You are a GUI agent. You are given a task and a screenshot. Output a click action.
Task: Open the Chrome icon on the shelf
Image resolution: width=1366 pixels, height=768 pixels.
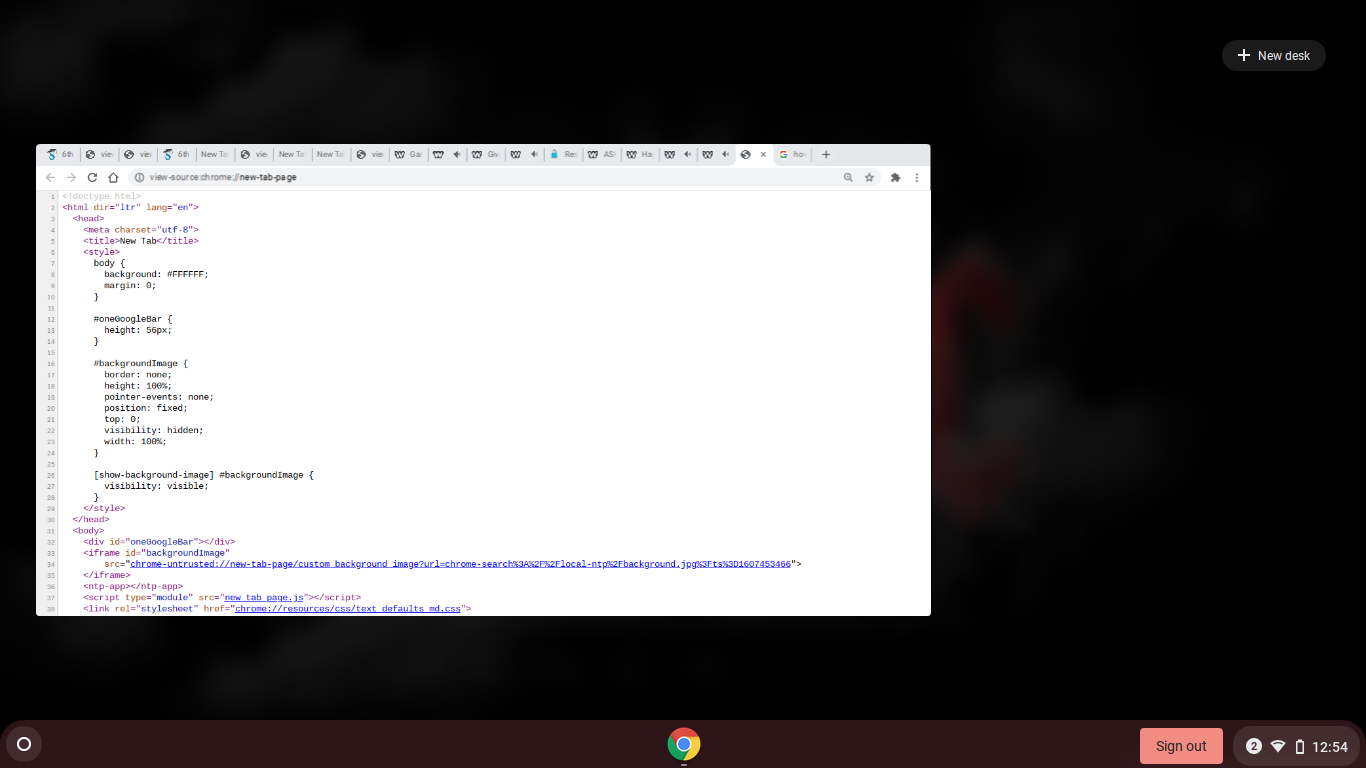(684, 745)
